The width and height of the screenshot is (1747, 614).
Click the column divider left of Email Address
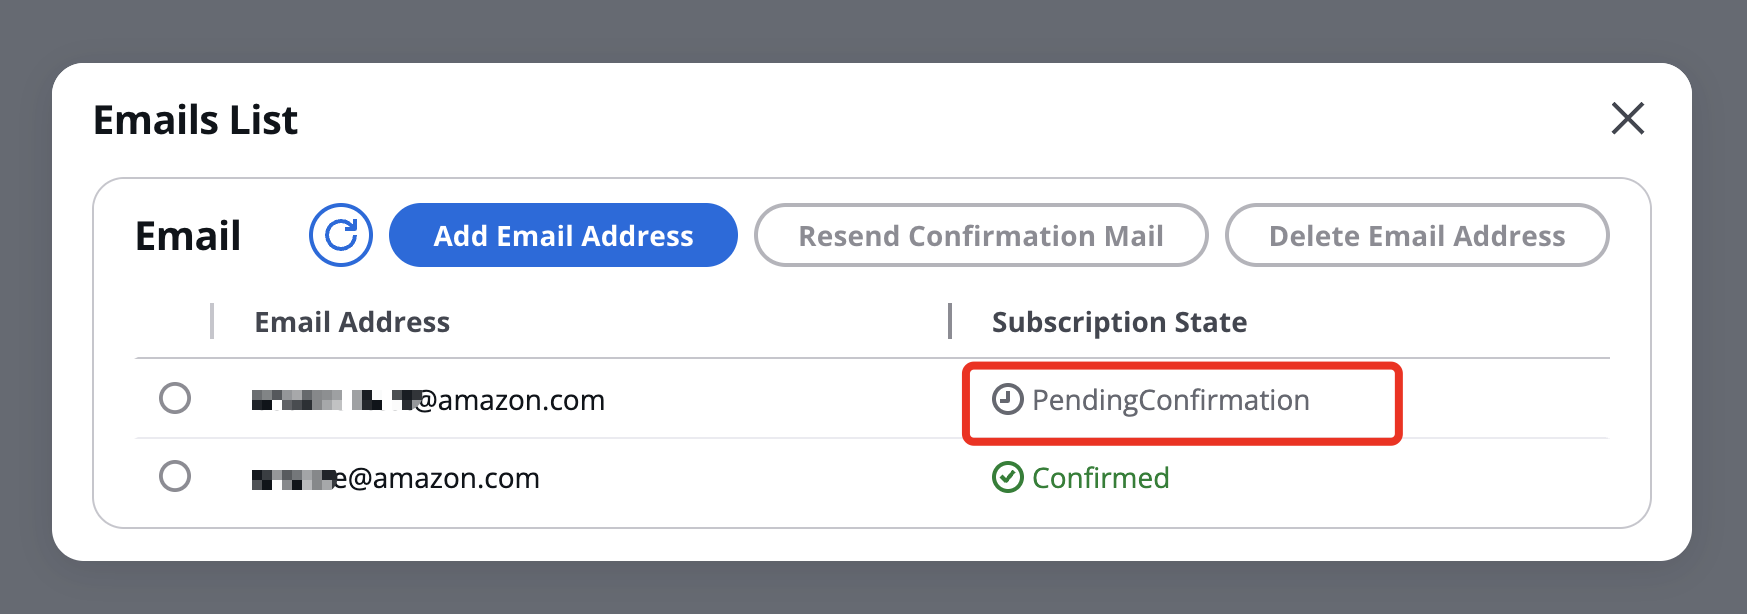[212, 321]
